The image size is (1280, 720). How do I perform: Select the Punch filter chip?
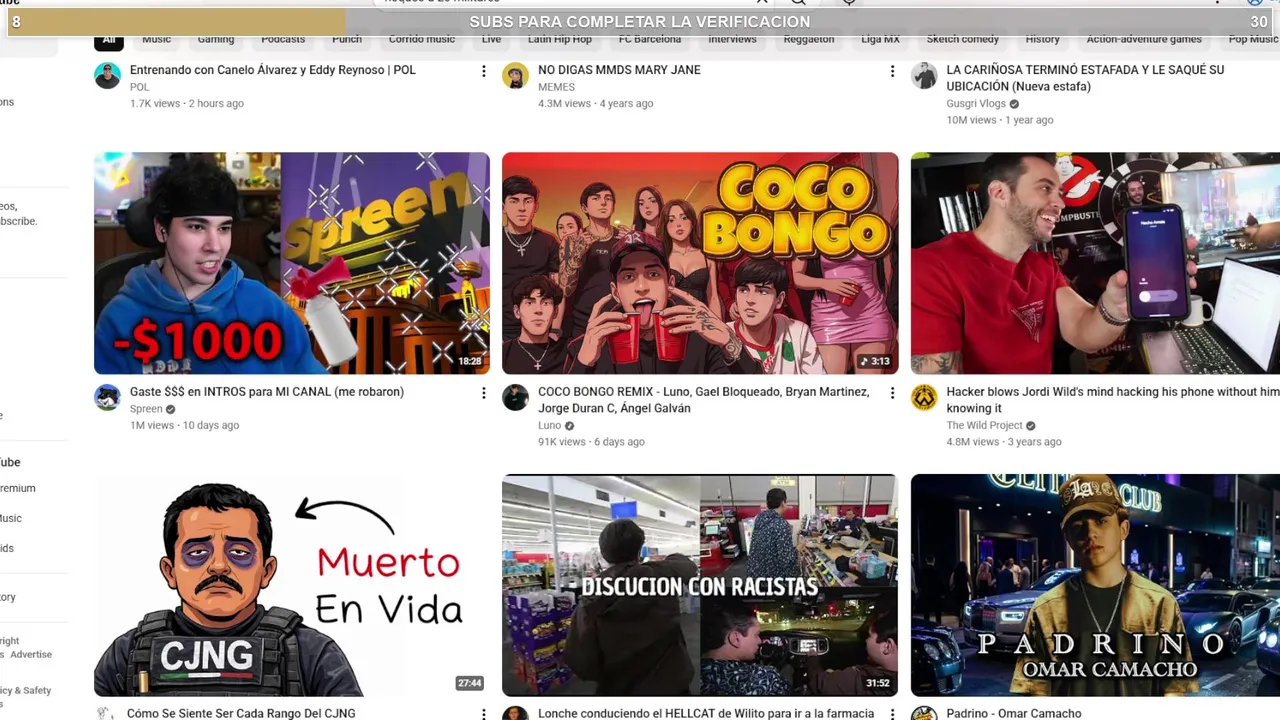347,40
